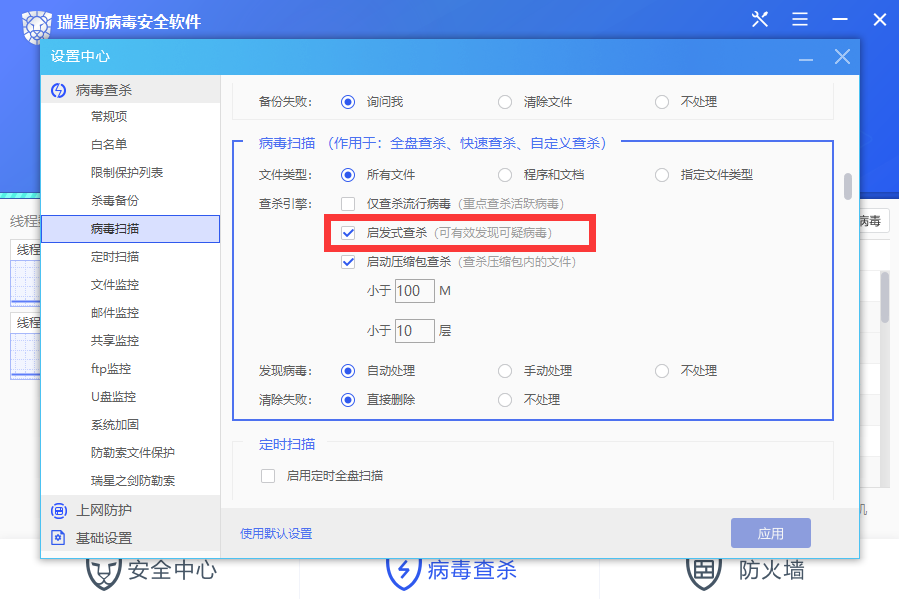899x599 pixels.
Task: Click 使用默认设置 link
Action: (276, 534)
